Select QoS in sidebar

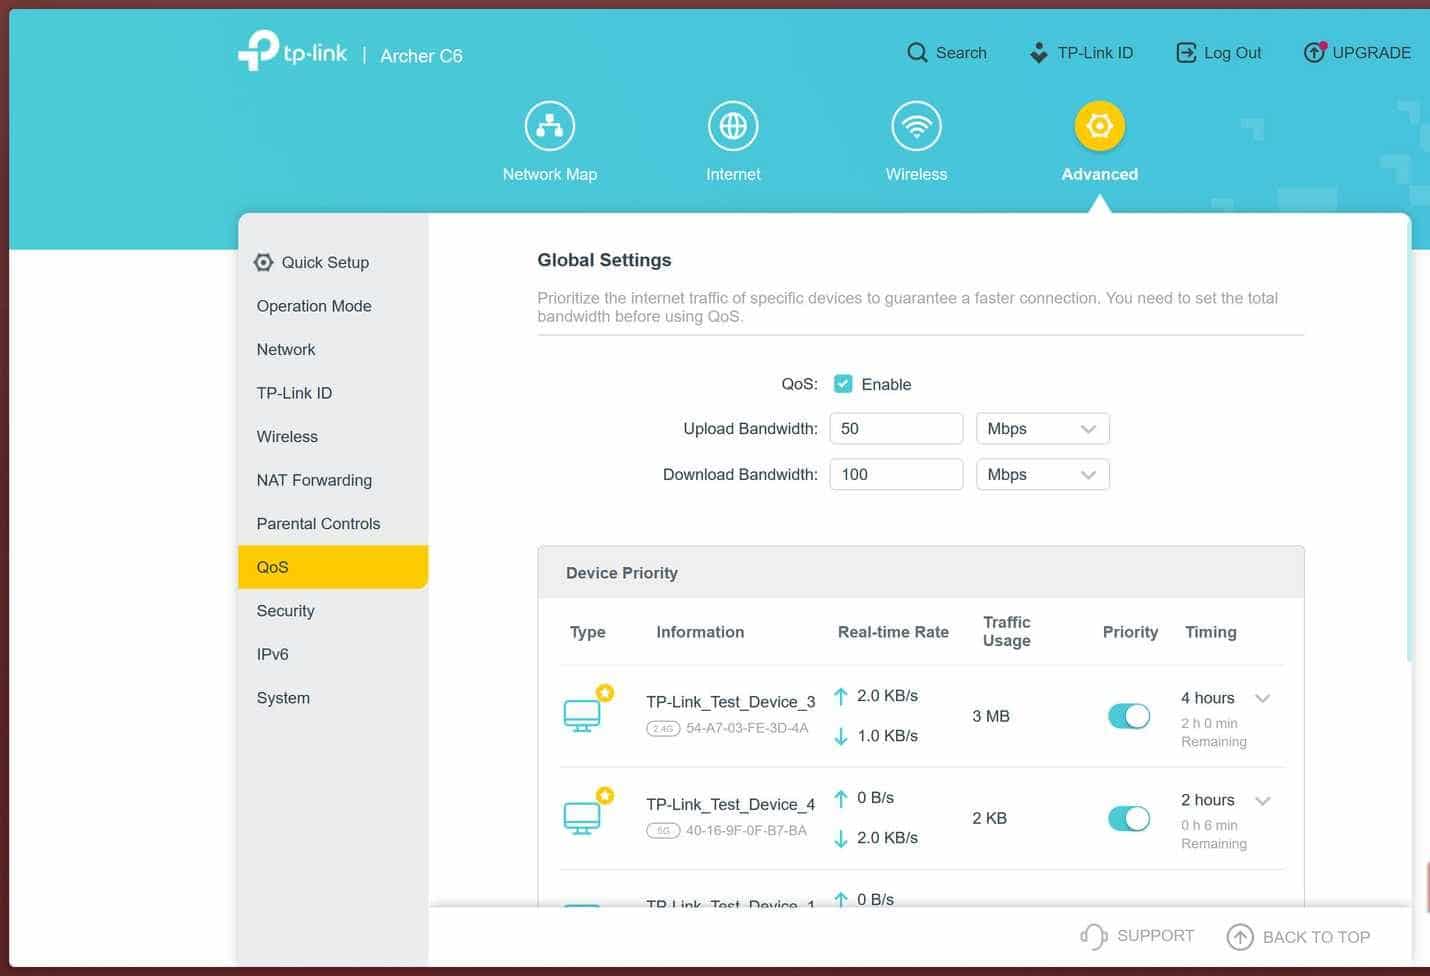(x=333, y=567)
